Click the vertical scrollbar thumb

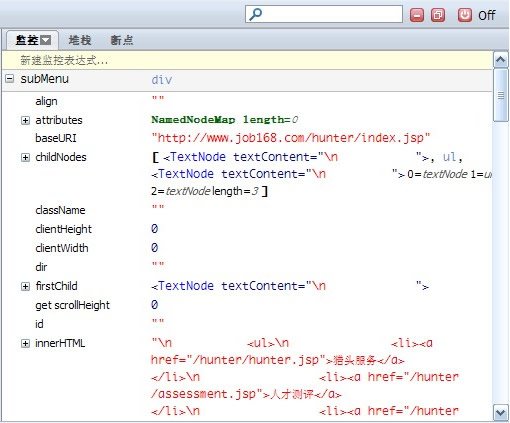coord(501,95)
